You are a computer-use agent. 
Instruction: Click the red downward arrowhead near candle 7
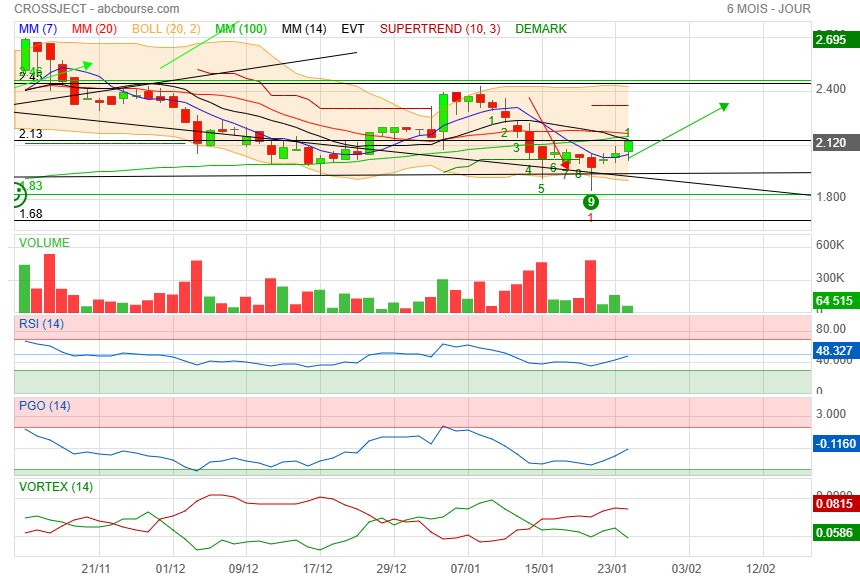pyautogui.click(x=565, y=164)
